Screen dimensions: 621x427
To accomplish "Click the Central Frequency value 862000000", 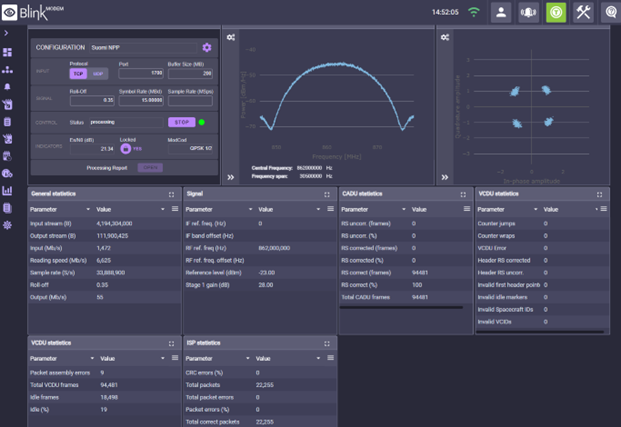I will (309, 168).
